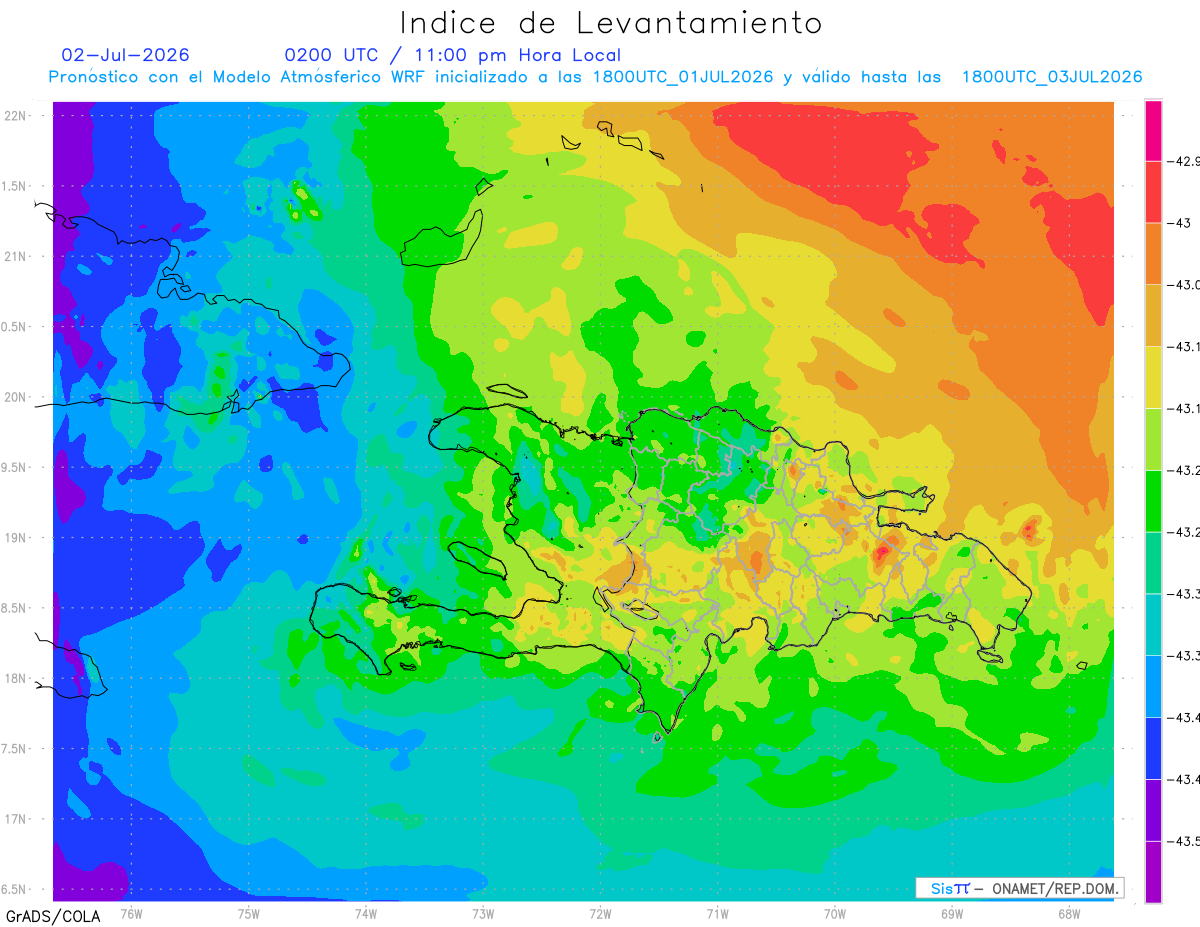
Task: Pick the golden-orange swatch on the color scale
Action: 1153,316
